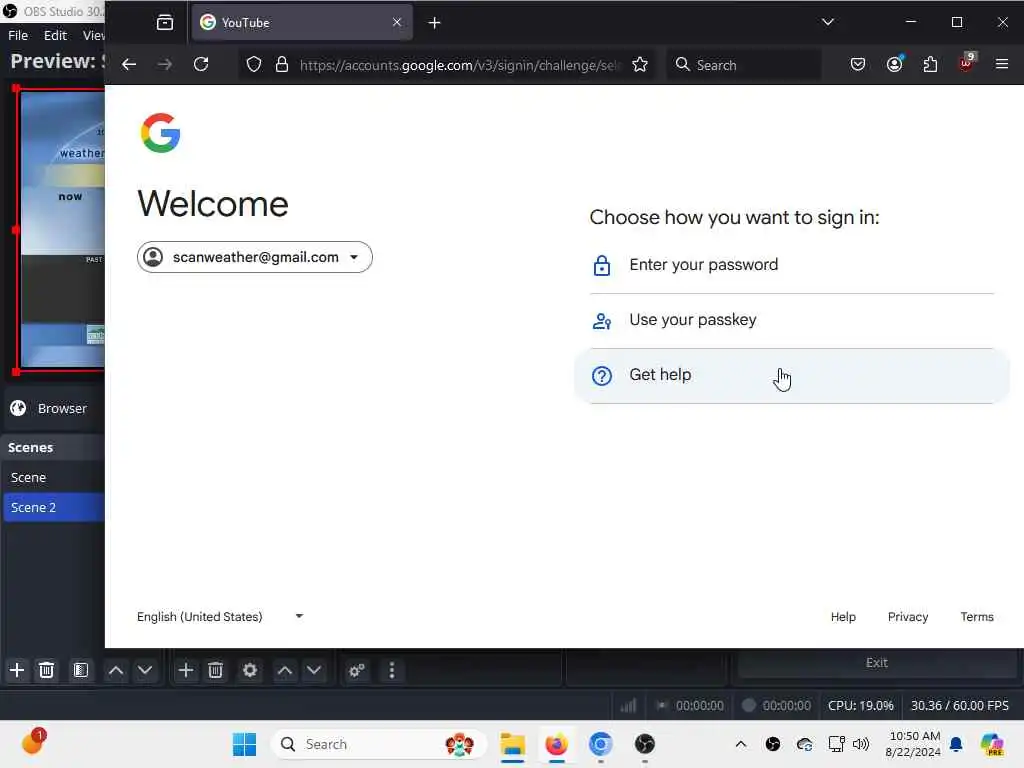Screen dimensions: 1024x768
Task: Click the OBS CPU: 19.0% status
Action: [x=860, y=705]
